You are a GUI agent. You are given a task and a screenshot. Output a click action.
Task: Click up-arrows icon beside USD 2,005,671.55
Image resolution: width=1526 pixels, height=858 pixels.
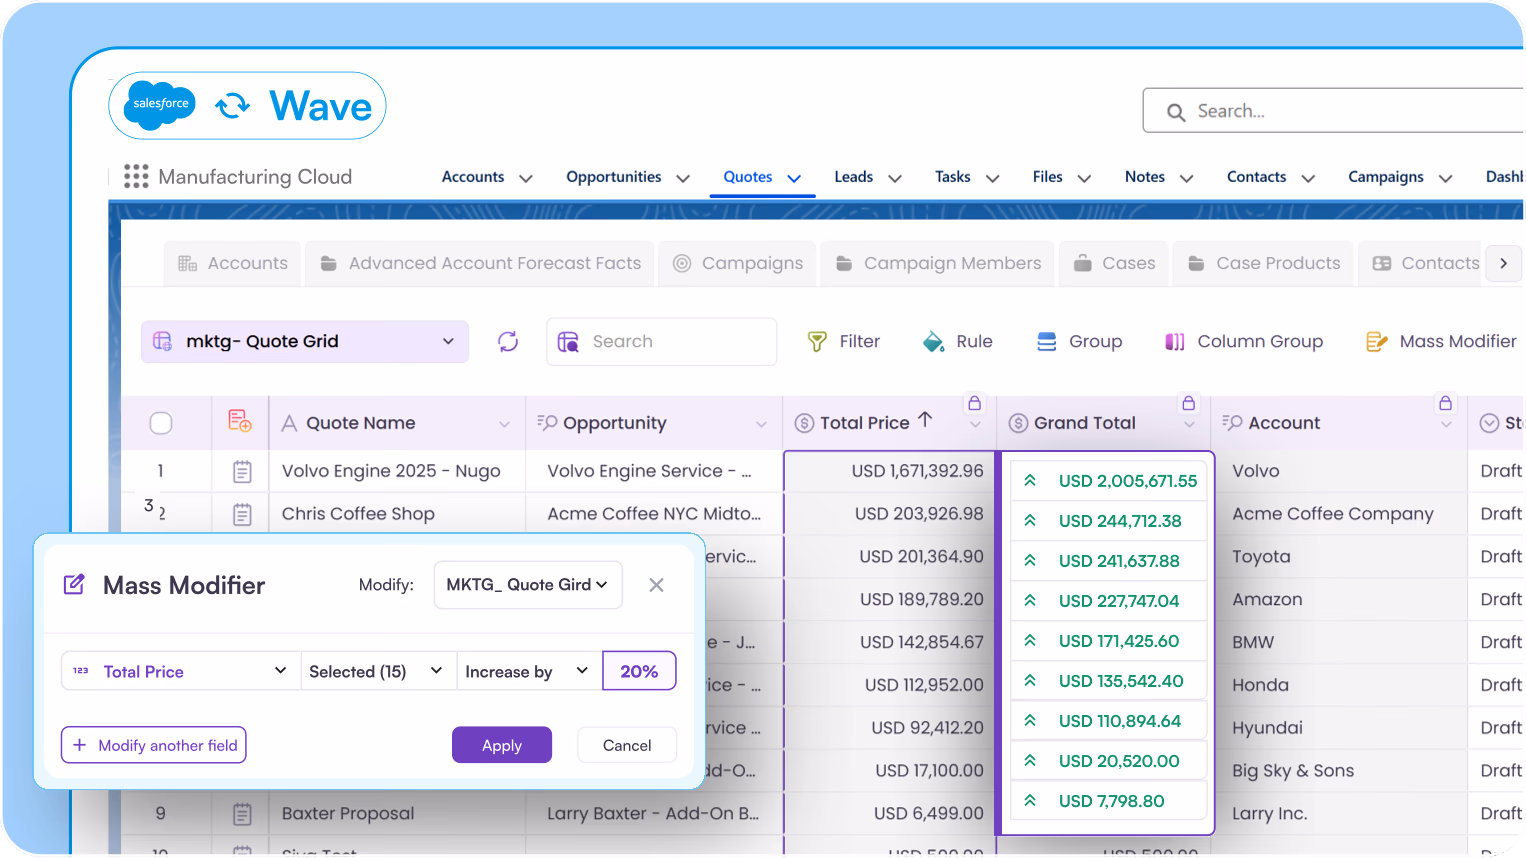(x=1030, y=481)
